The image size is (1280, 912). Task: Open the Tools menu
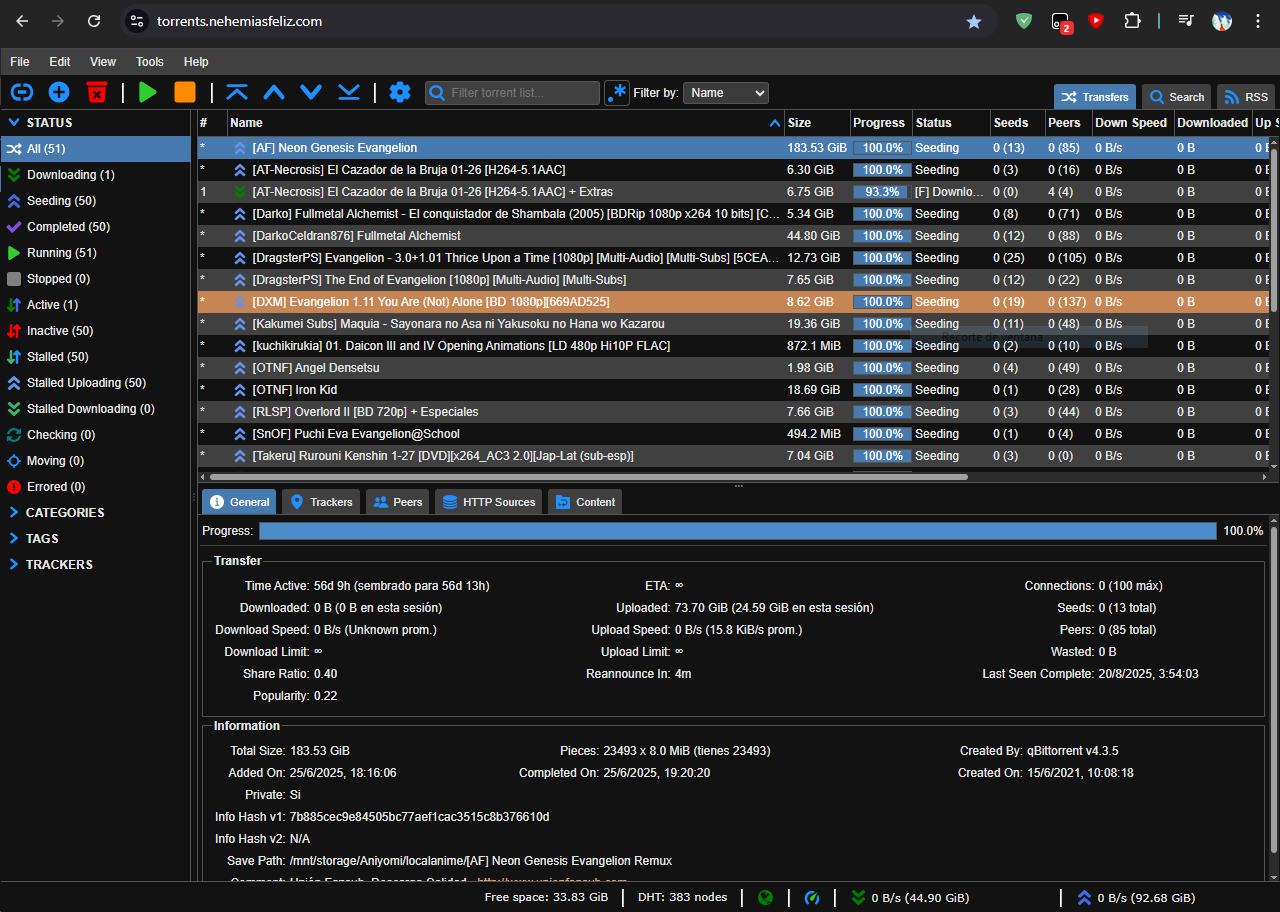[x=150, y=61]
